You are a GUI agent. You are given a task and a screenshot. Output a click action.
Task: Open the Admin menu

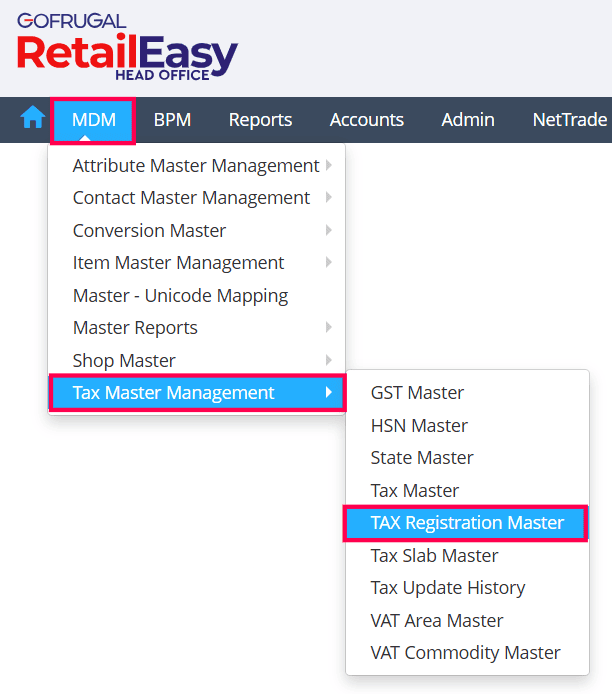click(x=468, y=120)
